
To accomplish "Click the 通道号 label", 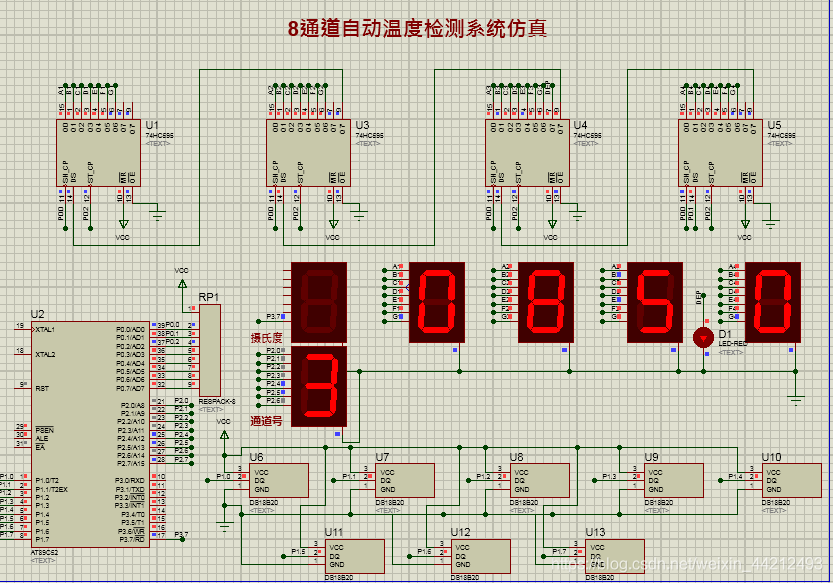I will pyautogui.click(x=267, y=421).
